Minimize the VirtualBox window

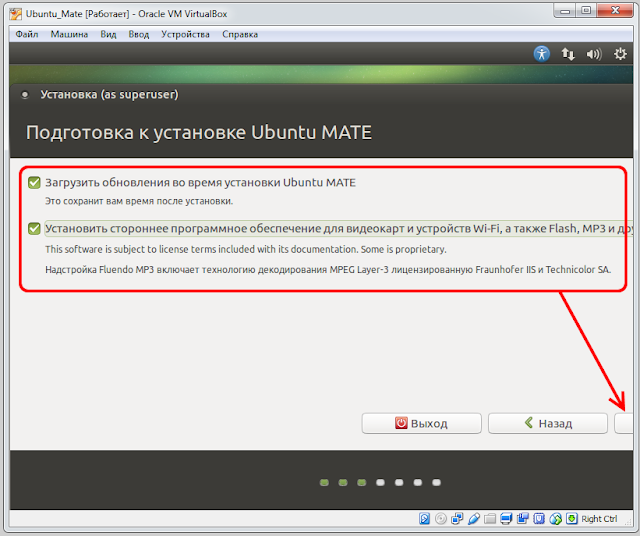[565, 11]
